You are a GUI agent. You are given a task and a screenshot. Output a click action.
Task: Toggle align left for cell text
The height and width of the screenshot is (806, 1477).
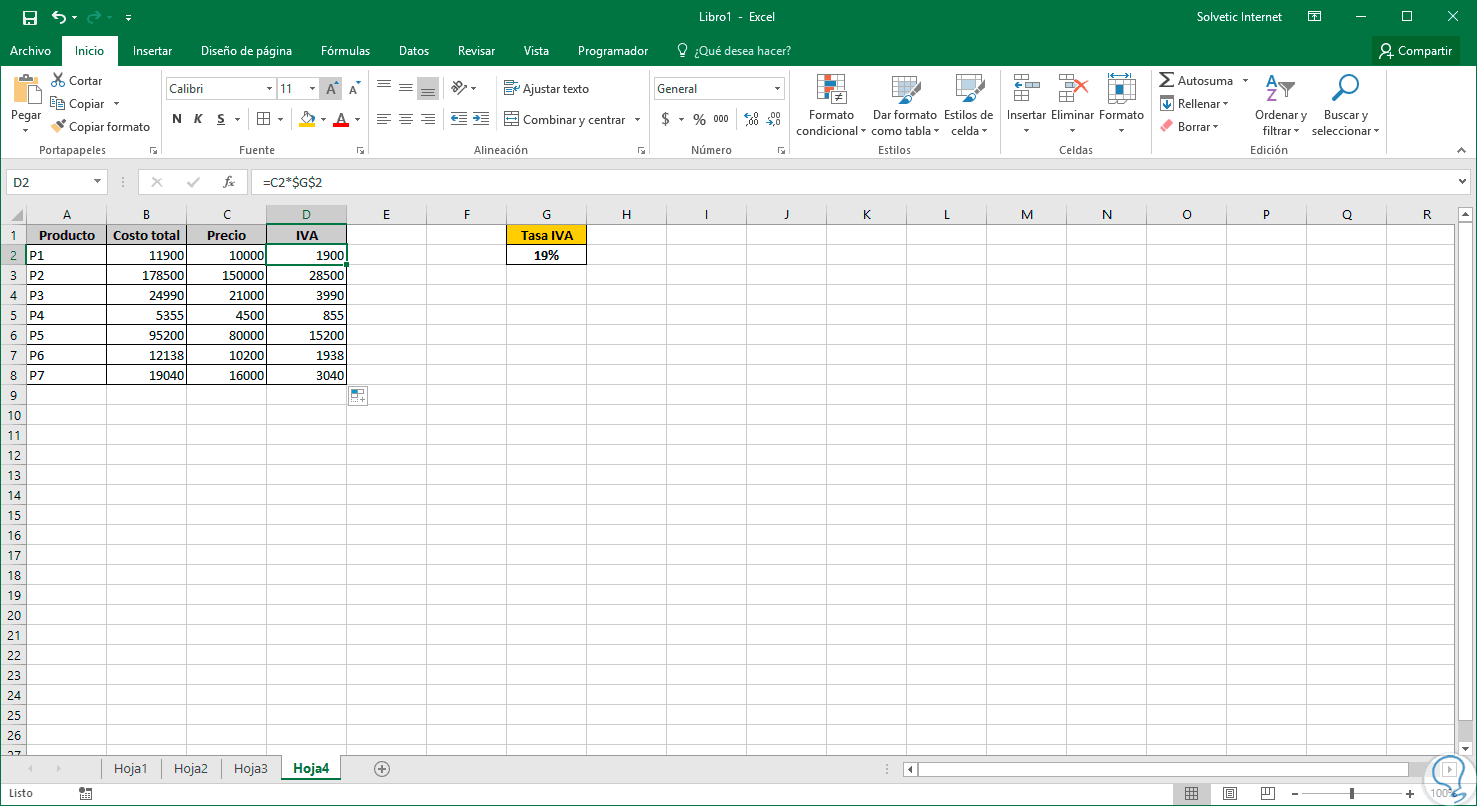(x=383, y=119)
